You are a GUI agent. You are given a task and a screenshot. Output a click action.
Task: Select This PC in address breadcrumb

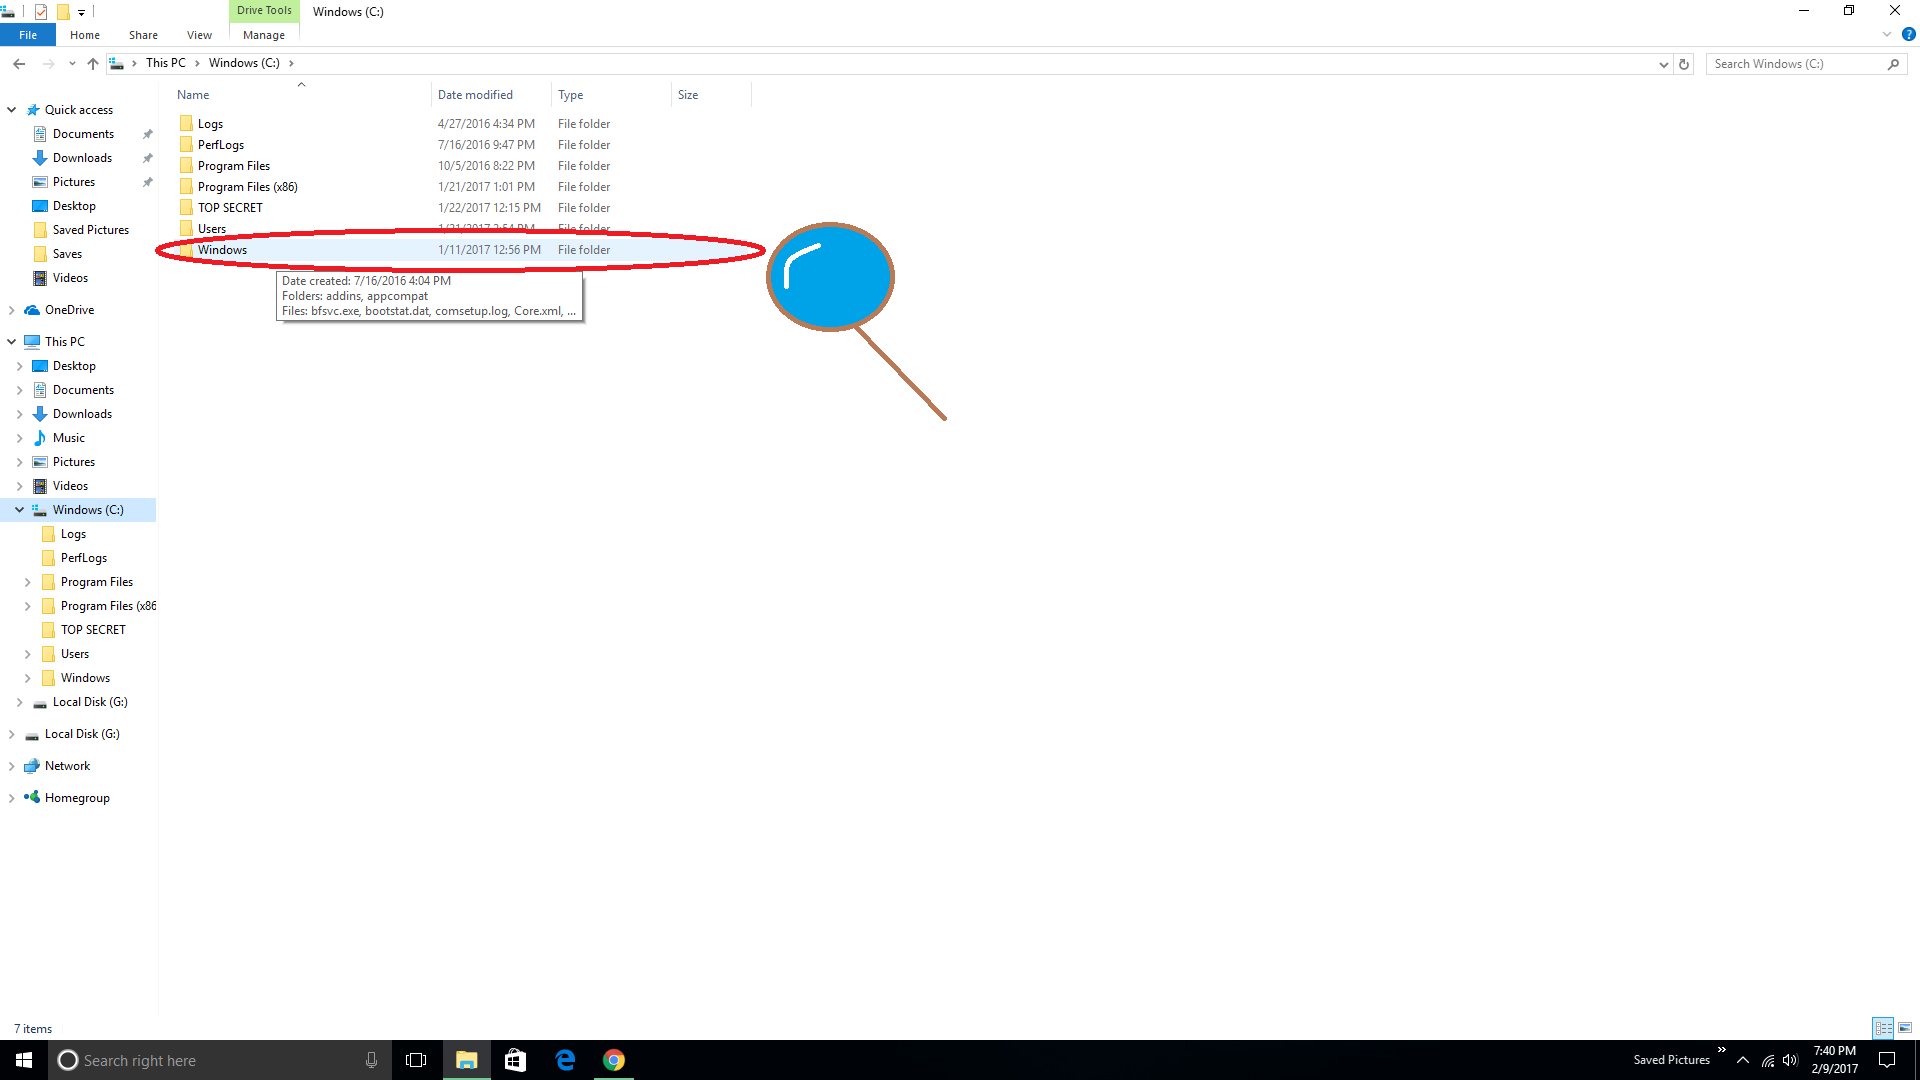[x=165, y=63]
